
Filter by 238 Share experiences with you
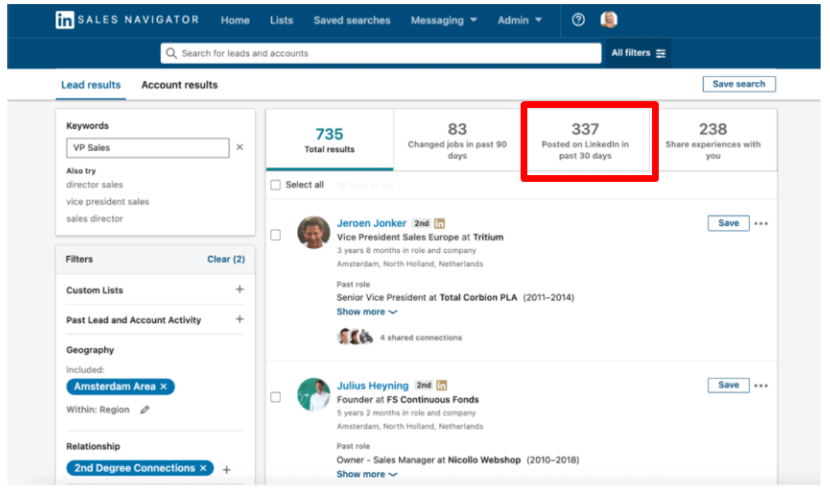click(713, 140)
